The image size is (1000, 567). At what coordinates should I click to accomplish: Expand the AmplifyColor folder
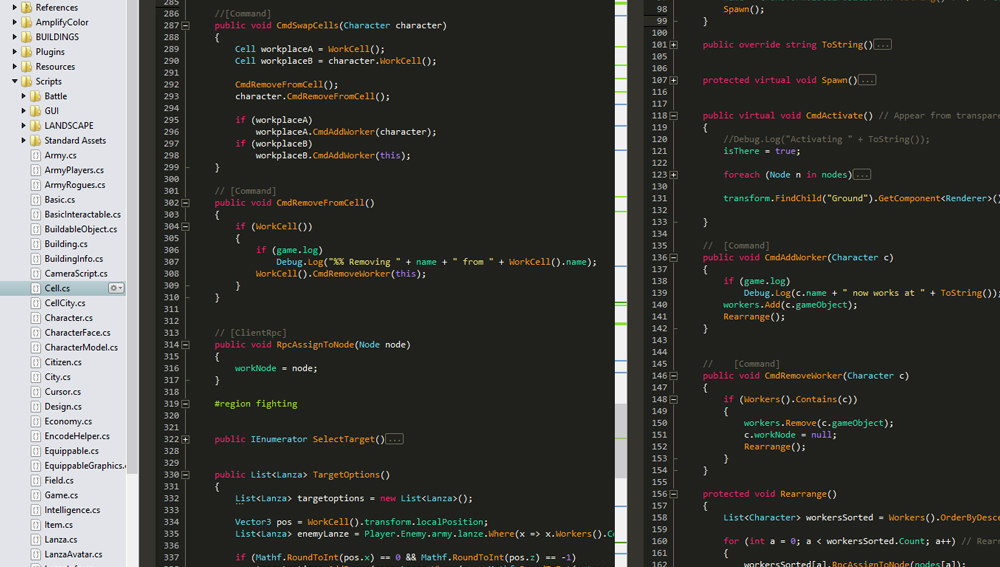pos(15,22)
